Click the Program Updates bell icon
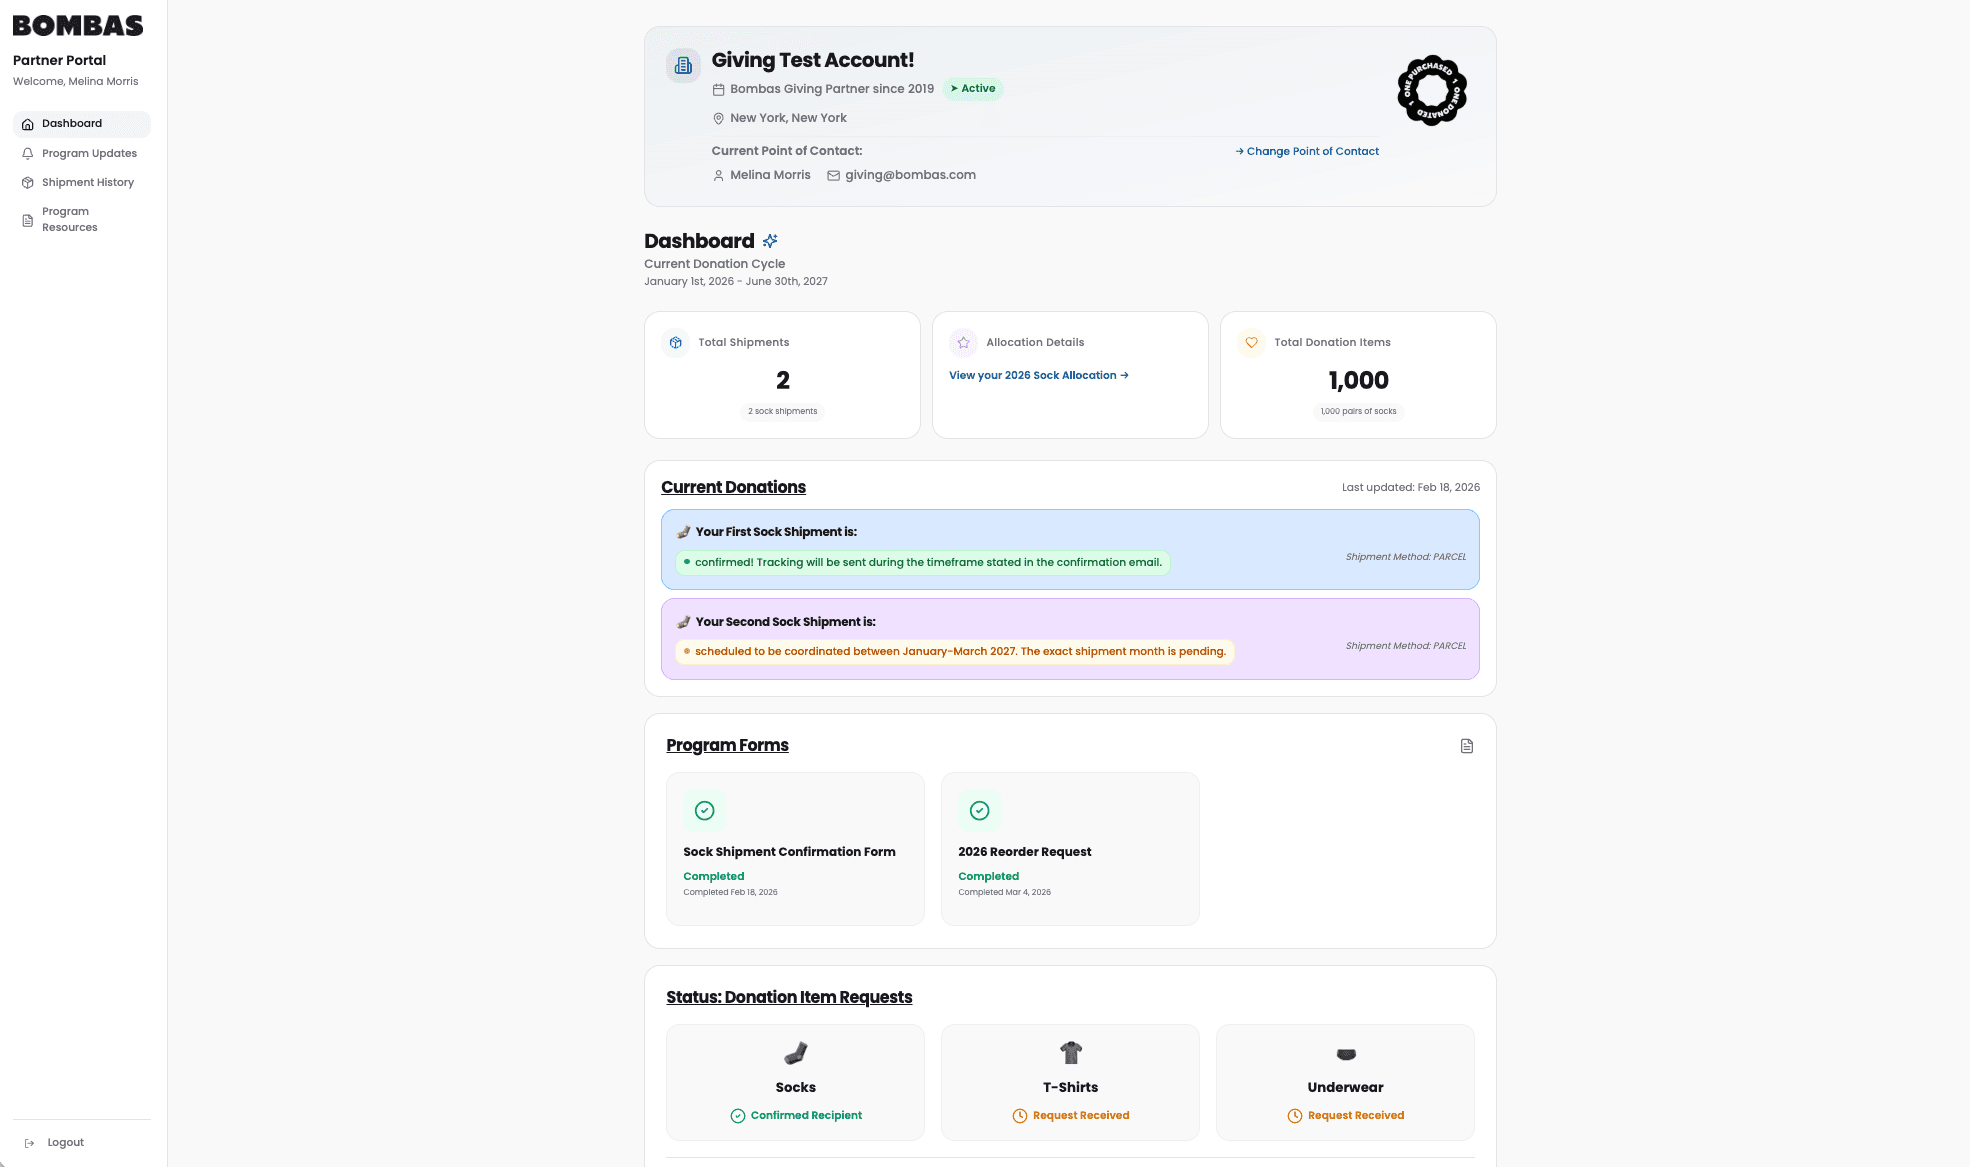The height and width of the screenshot is (1167, 1970). 28,153
